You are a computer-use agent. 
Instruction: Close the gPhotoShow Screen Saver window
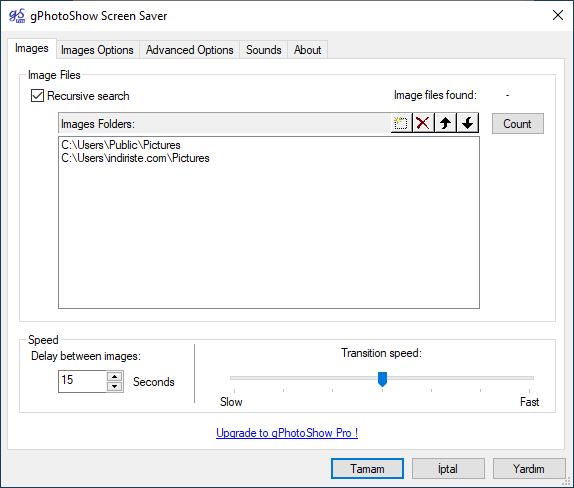[558, 15]
